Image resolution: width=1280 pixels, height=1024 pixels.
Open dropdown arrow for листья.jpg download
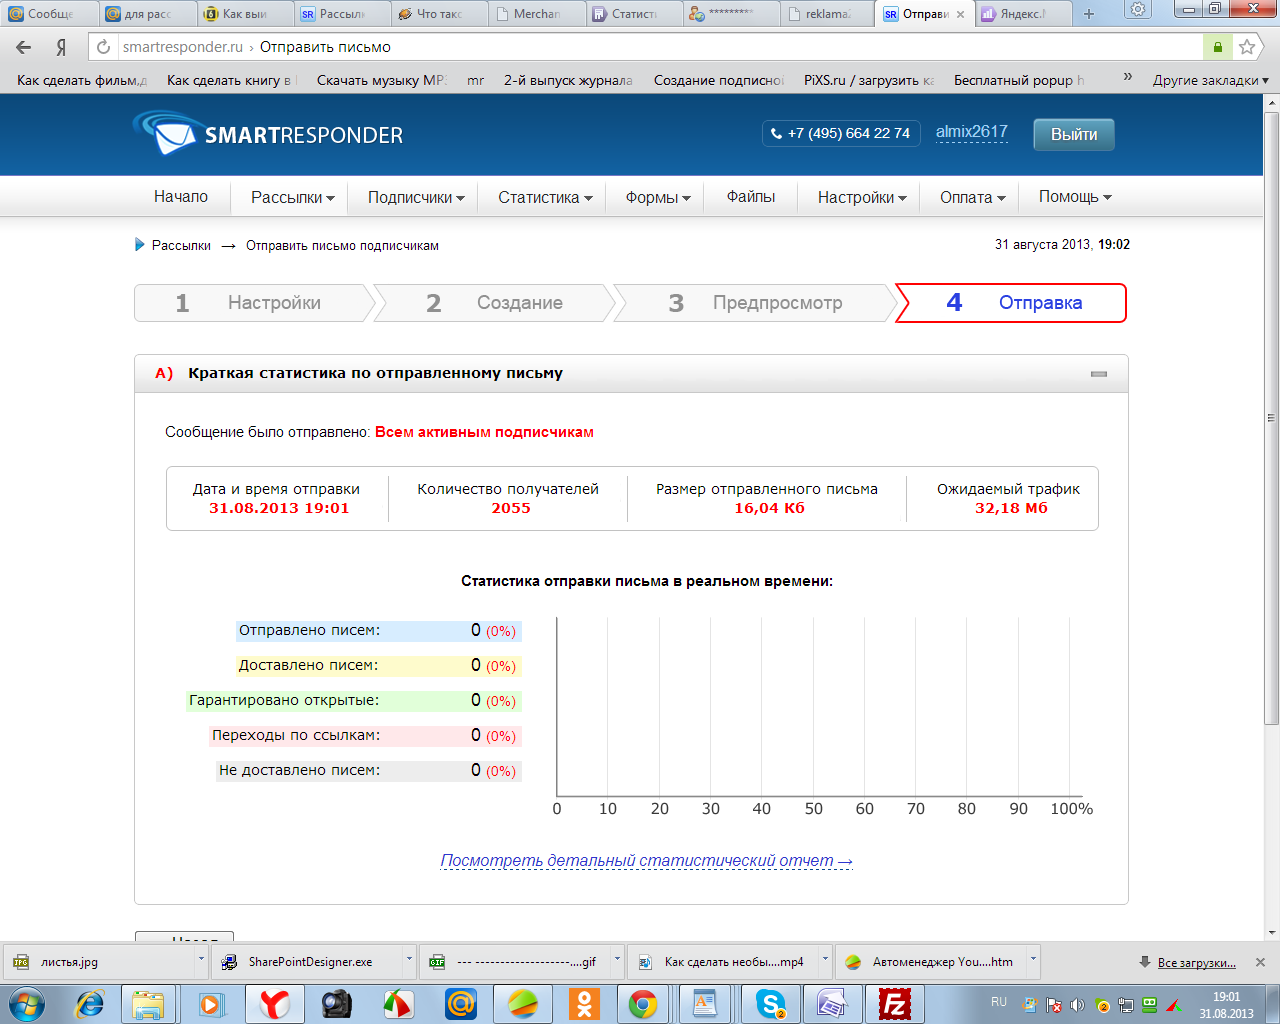click(x=201, y=959)
